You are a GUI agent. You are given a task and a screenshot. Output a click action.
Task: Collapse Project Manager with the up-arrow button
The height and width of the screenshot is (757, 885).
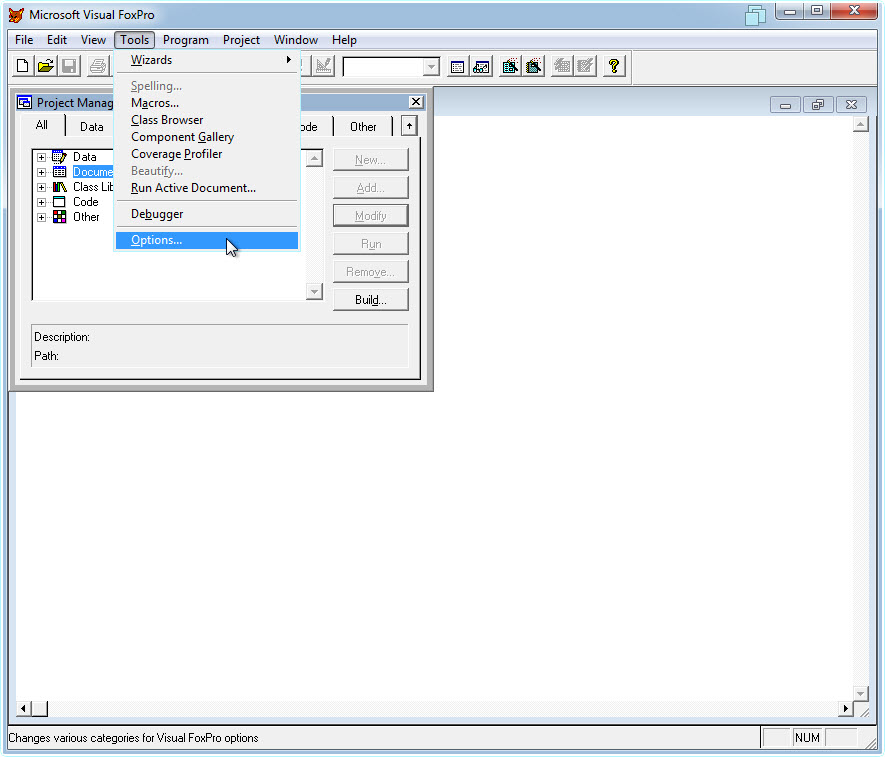409,126
